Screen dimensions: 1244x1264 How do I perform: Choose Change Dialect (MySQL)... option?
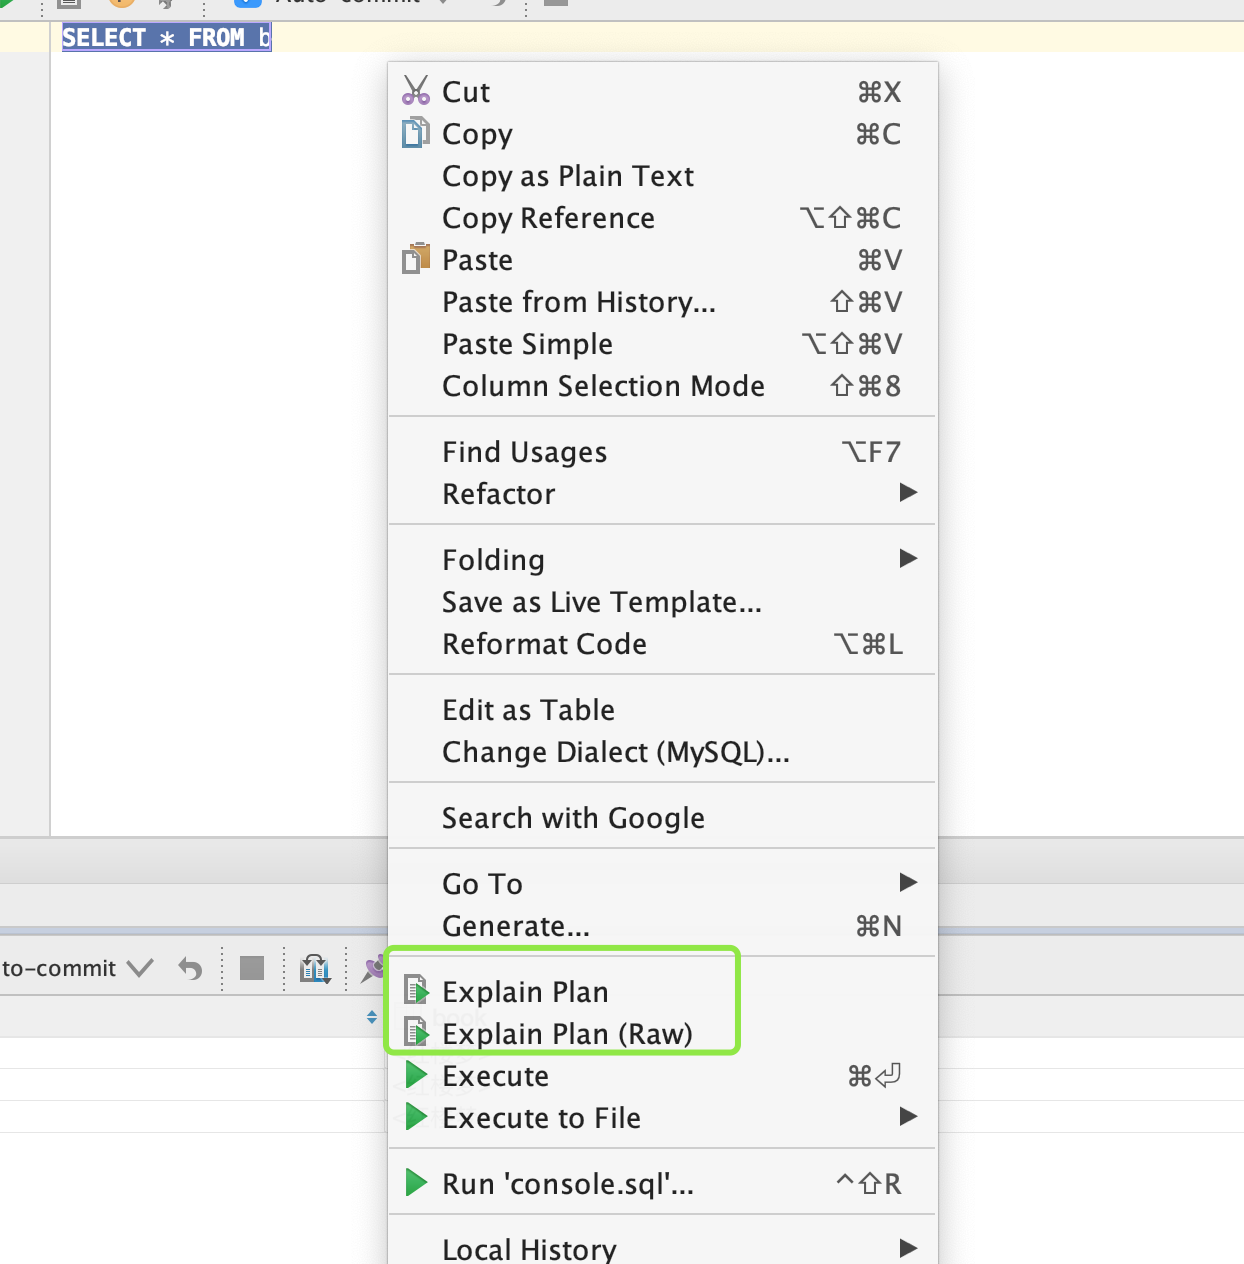(615, 751)
